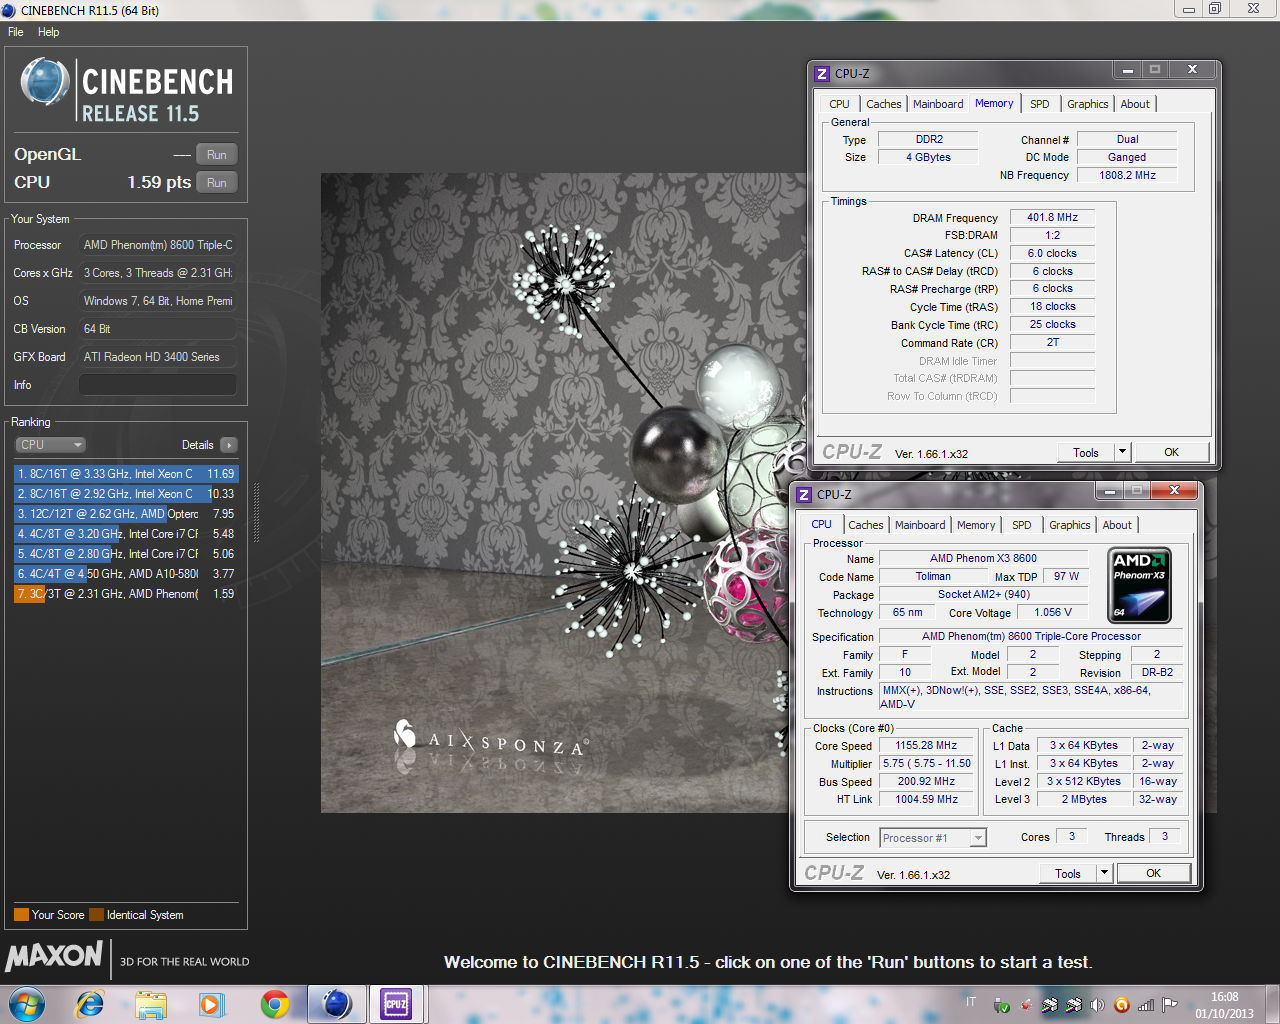The width and height of the screenshot is (1280, 1024).
Task: Switch to Cinebench via its taskbar icon
Action: 337,1004
